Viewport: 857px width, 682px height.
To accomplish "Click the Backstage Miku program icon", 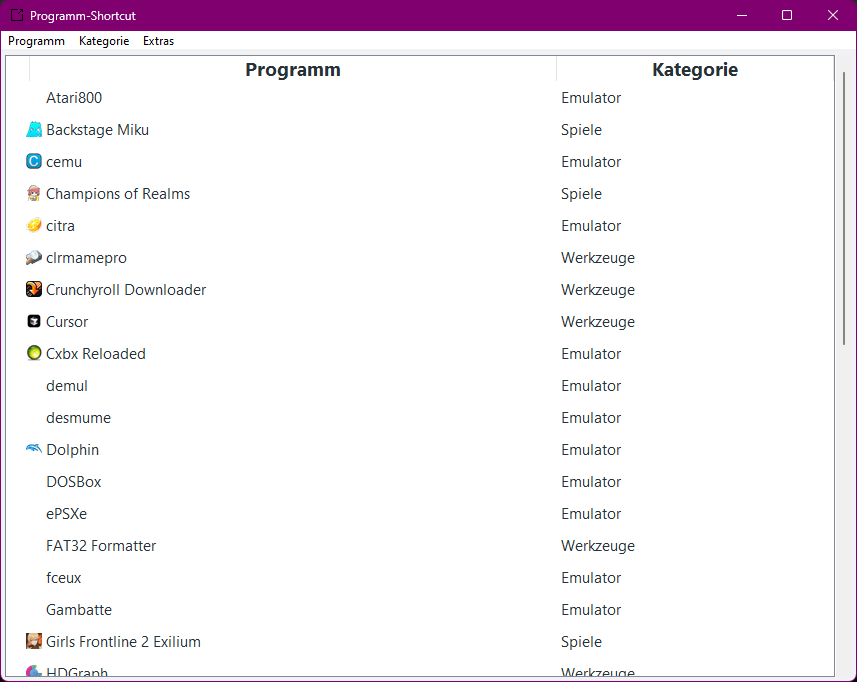I will (x=34, y=130).
